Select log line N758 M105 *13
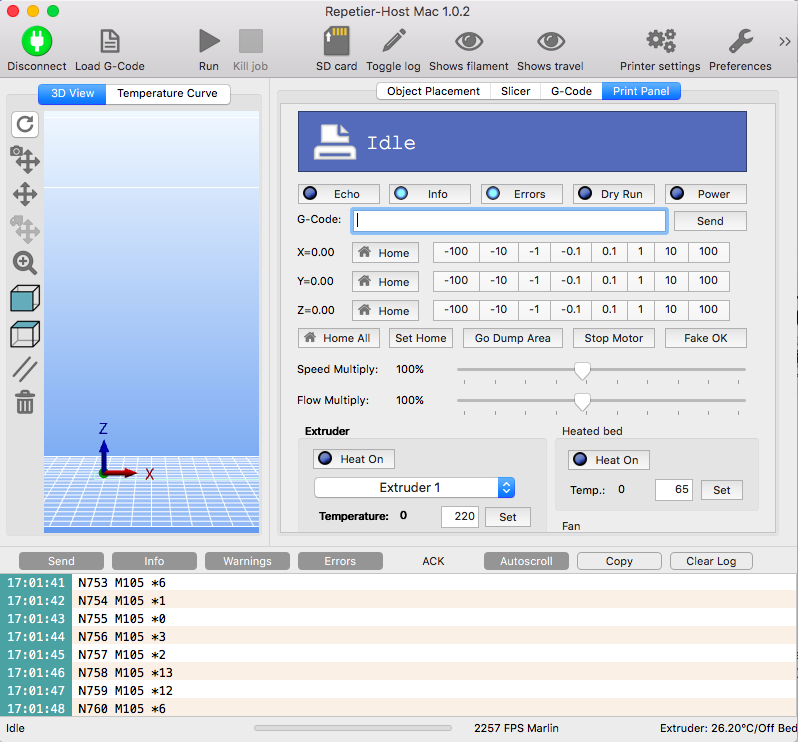This screenshot has width=798, height=742. (x=398, y=673)
